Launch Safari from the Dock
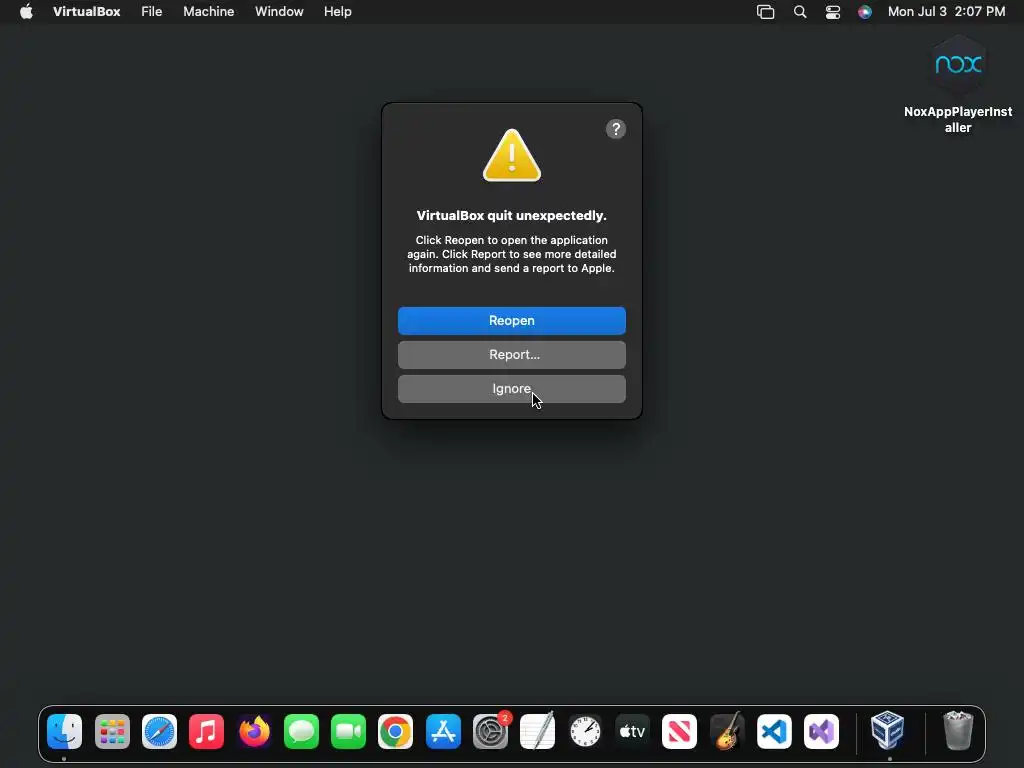 click(159, 731)
